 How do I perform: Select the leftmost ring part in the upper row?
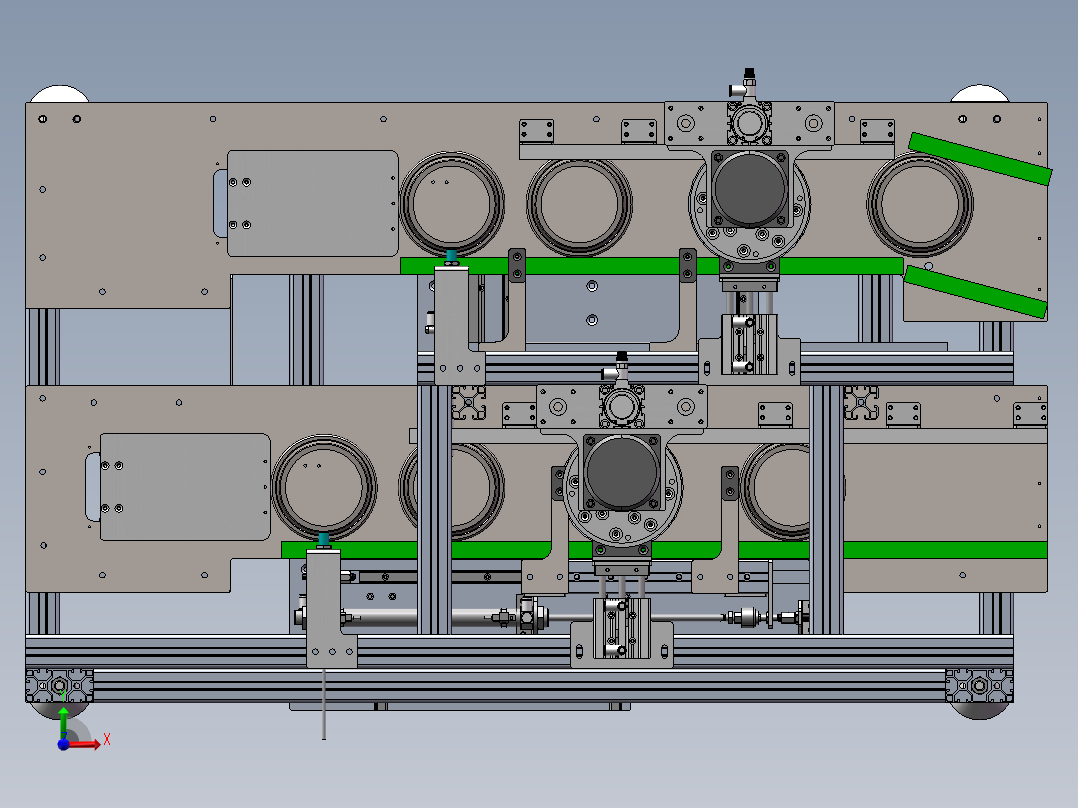point(452,204)
